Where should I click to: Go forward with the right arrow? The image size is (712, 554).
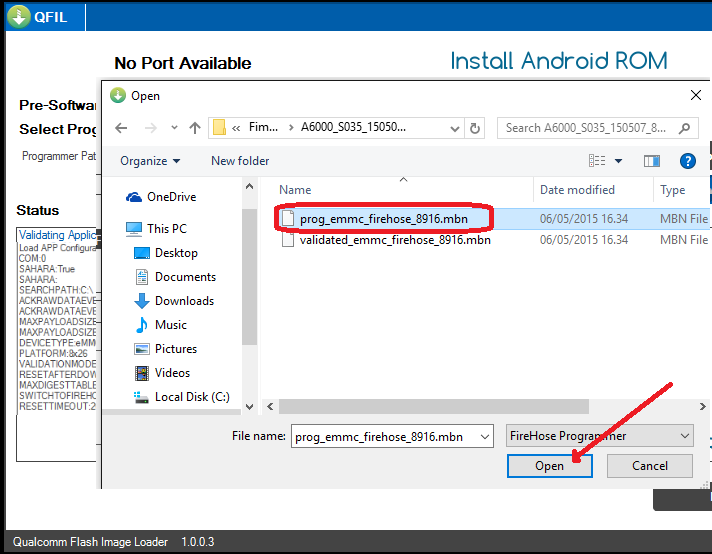tap(150, 128)
